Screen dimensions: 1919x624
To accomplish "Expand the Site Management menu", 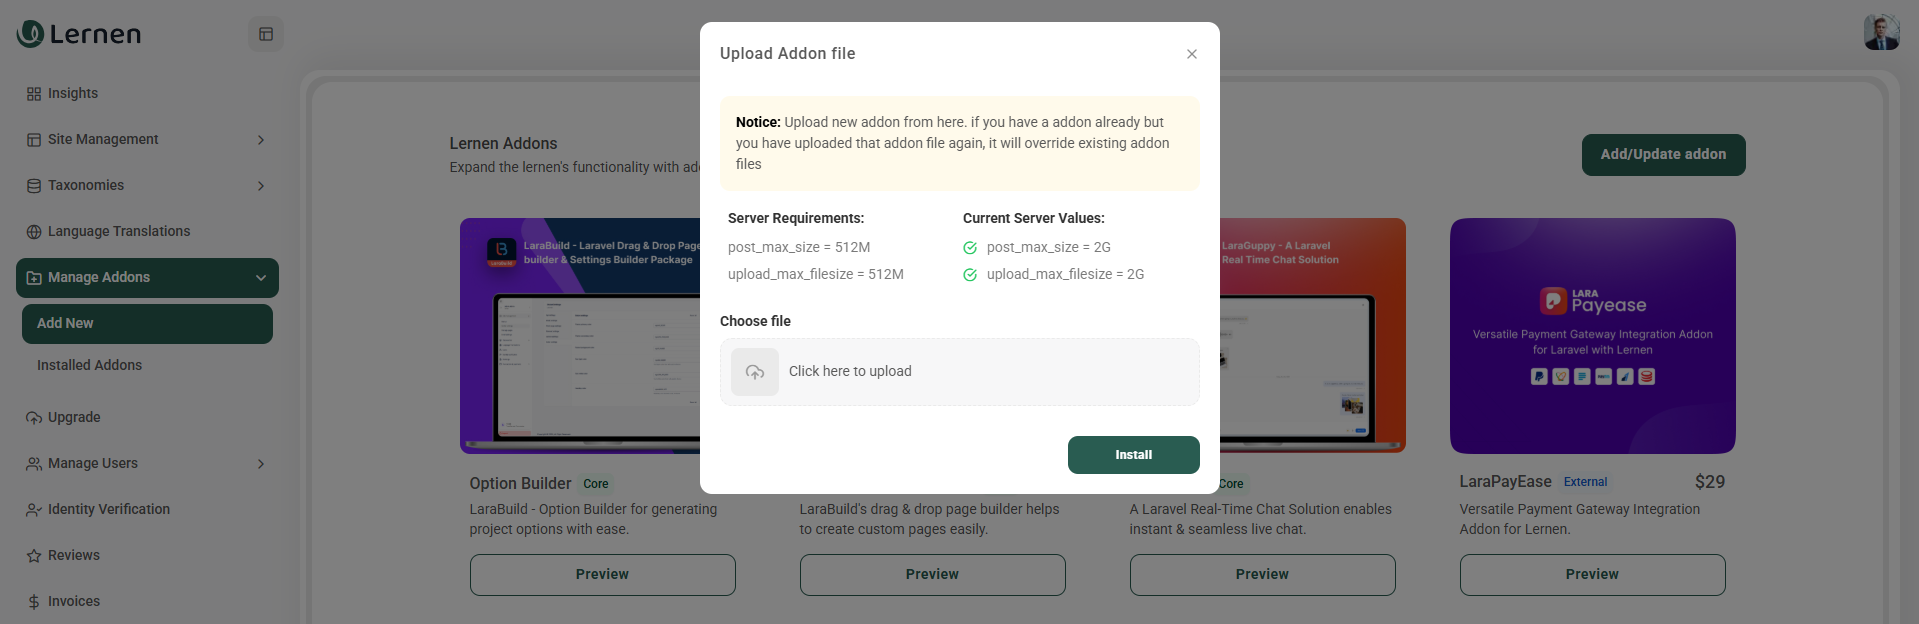I will coord(147,140).
